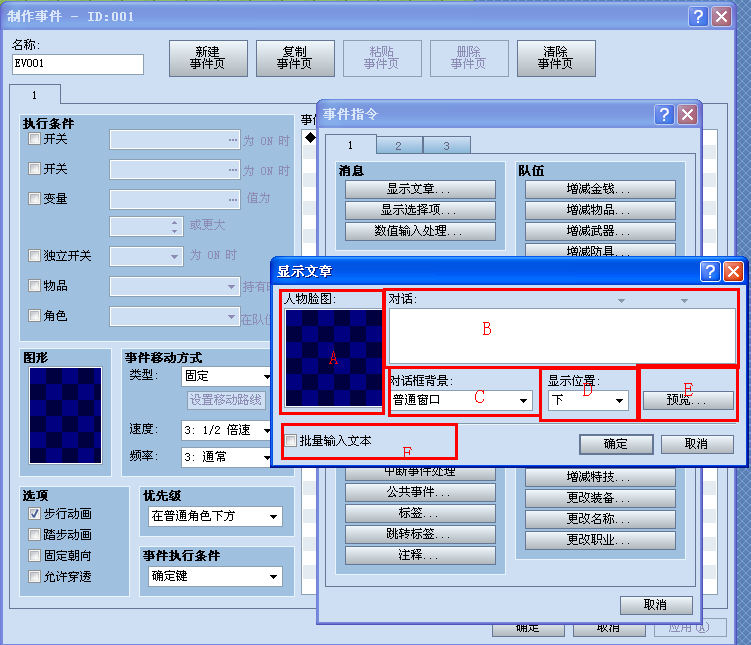Click the ellipsis of first 开关 field
The image size is (751, 645).
(233, 140)
